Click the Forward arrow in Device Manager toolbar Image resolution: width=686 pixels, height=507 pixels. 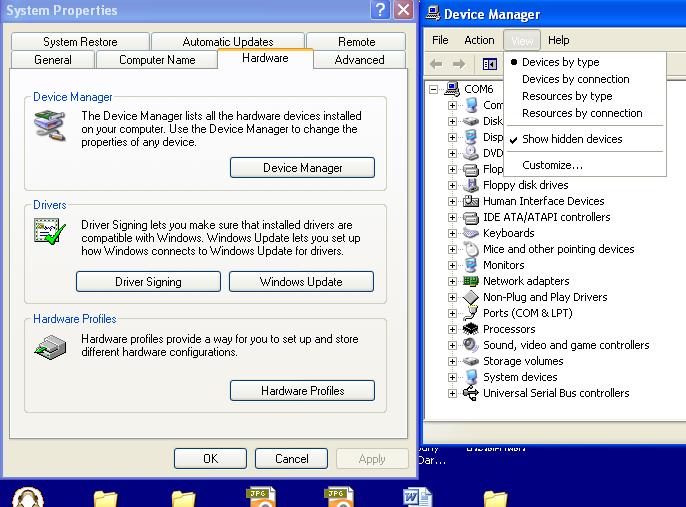458,64
